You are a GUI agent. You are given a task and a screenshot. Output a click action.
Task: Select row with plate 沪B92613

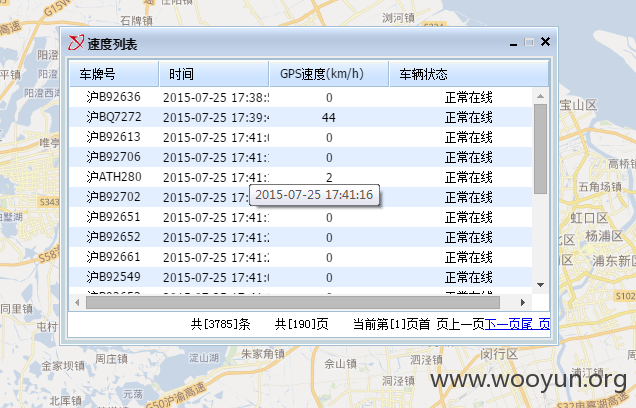point(301,137)
